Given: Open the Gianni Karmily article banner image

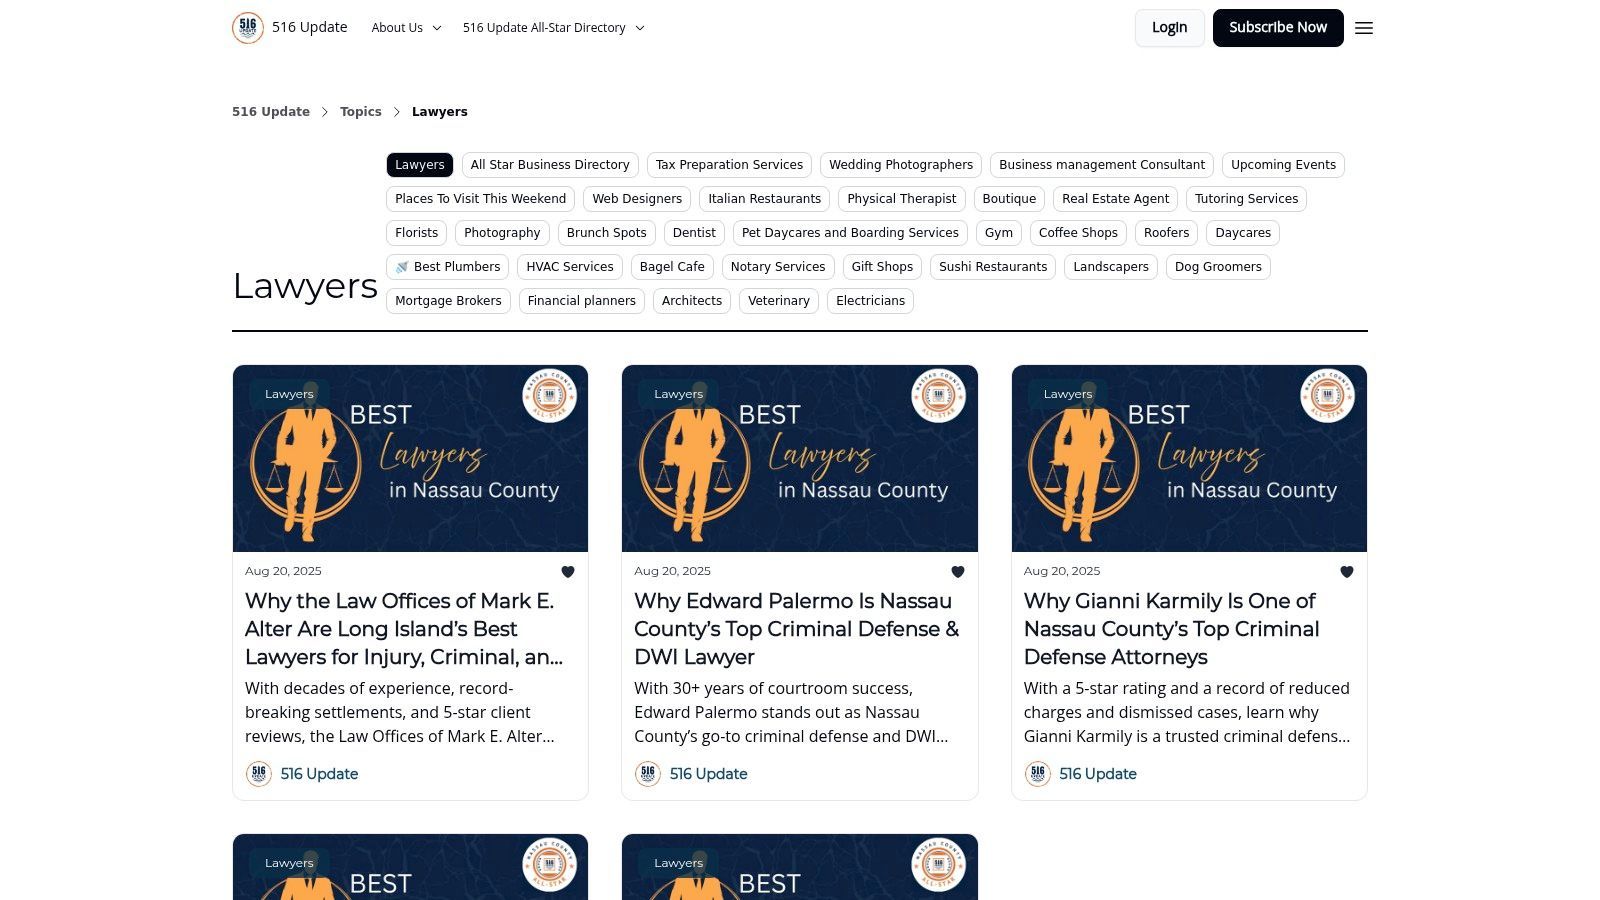Looking at the screenshot, I should click(x=1189, y=458).
